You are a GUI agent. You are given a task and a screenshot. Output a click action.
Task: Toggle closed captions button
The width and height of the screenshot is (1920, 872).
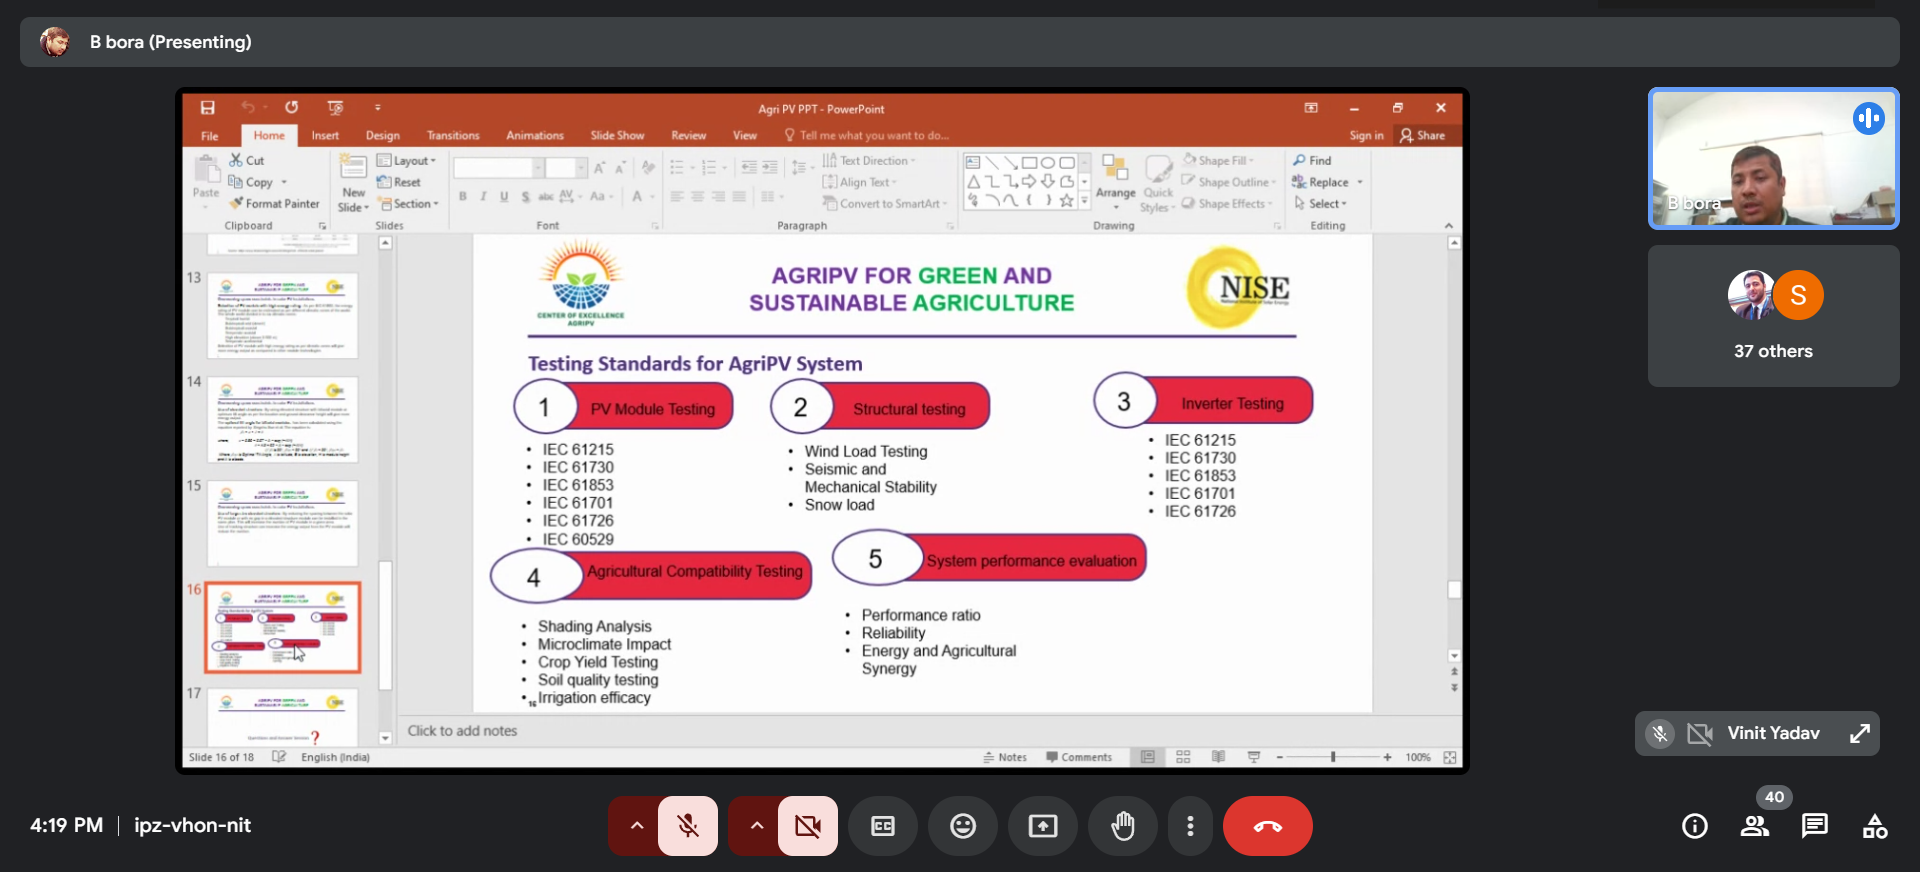(x=883, y=826)
